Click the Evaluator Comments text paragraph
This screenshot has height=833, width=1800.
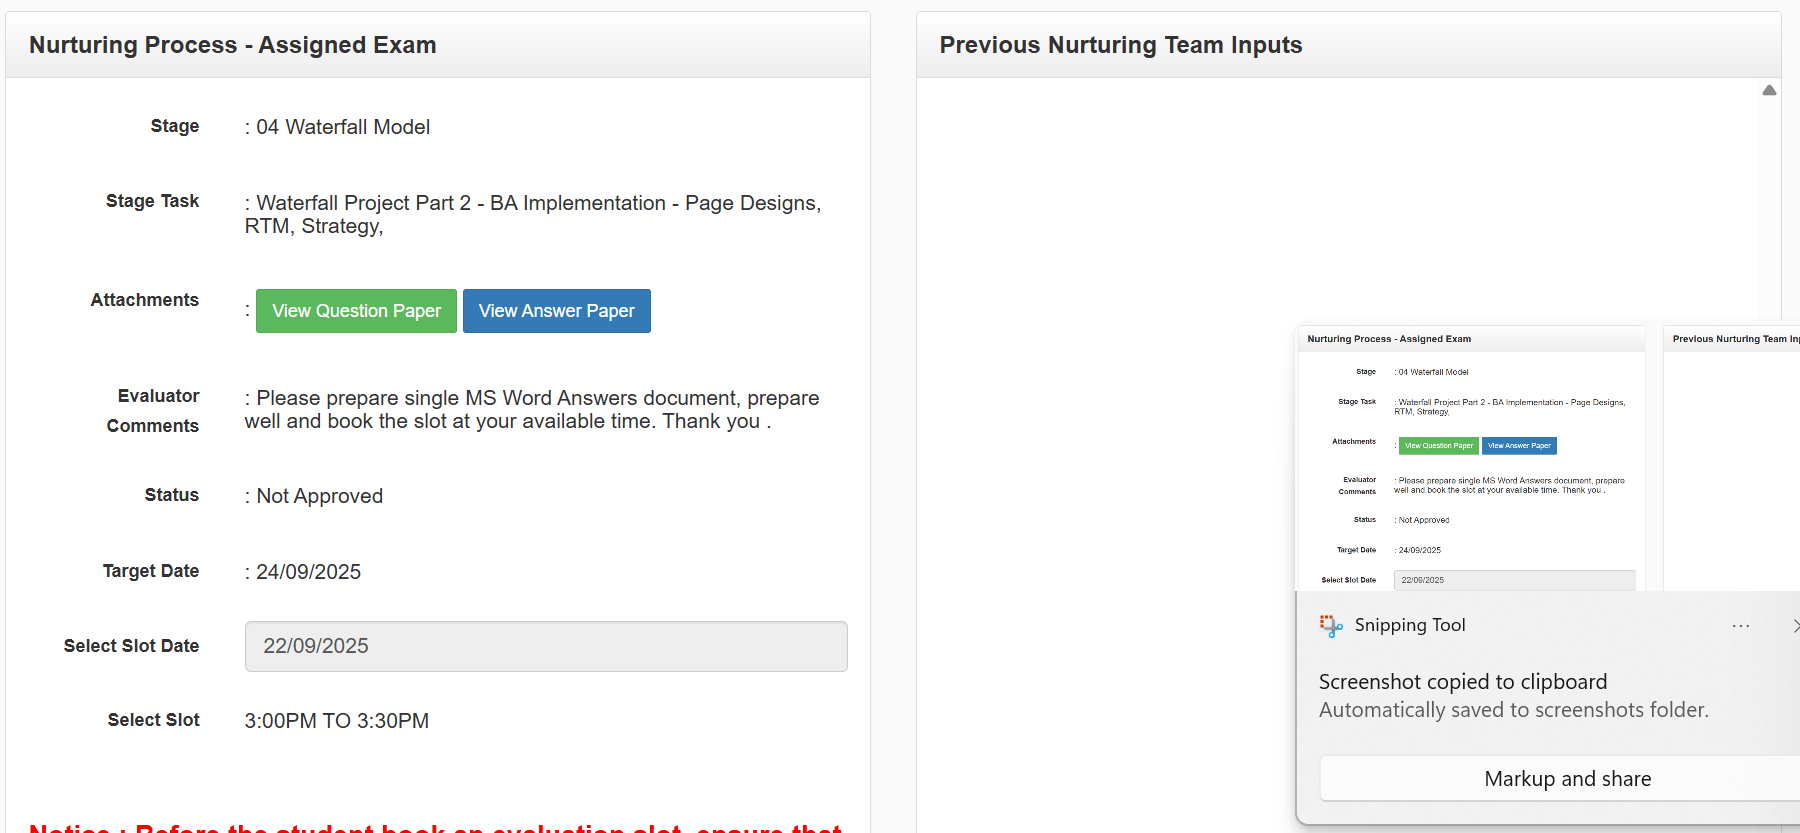coord(532,410)
